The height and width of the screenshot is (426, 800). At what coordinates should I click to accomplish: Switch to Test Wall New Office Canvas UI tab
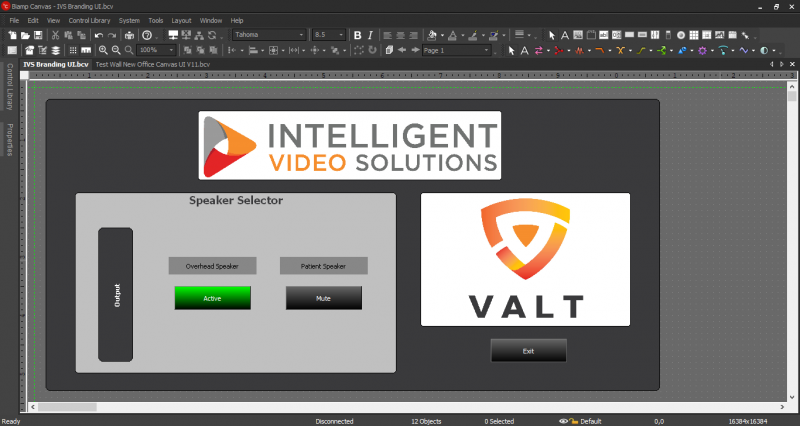(x=153, y=64)
